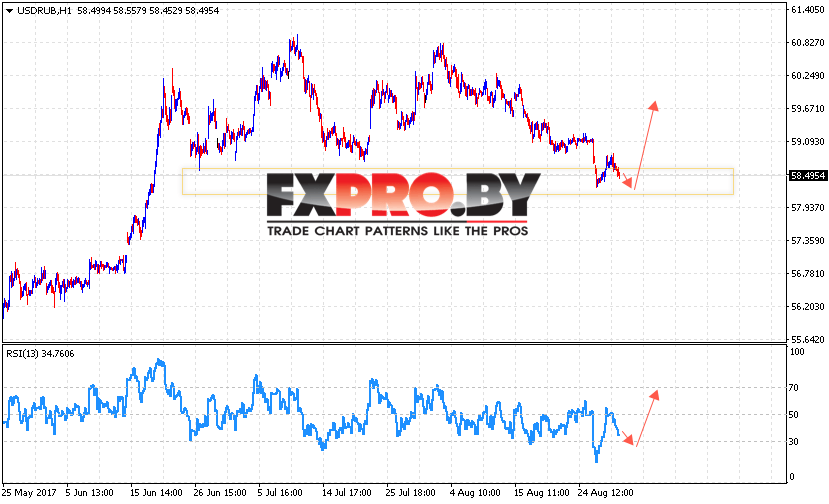
Task: Click the RSI scale value 50
Action: pos(794,415)
